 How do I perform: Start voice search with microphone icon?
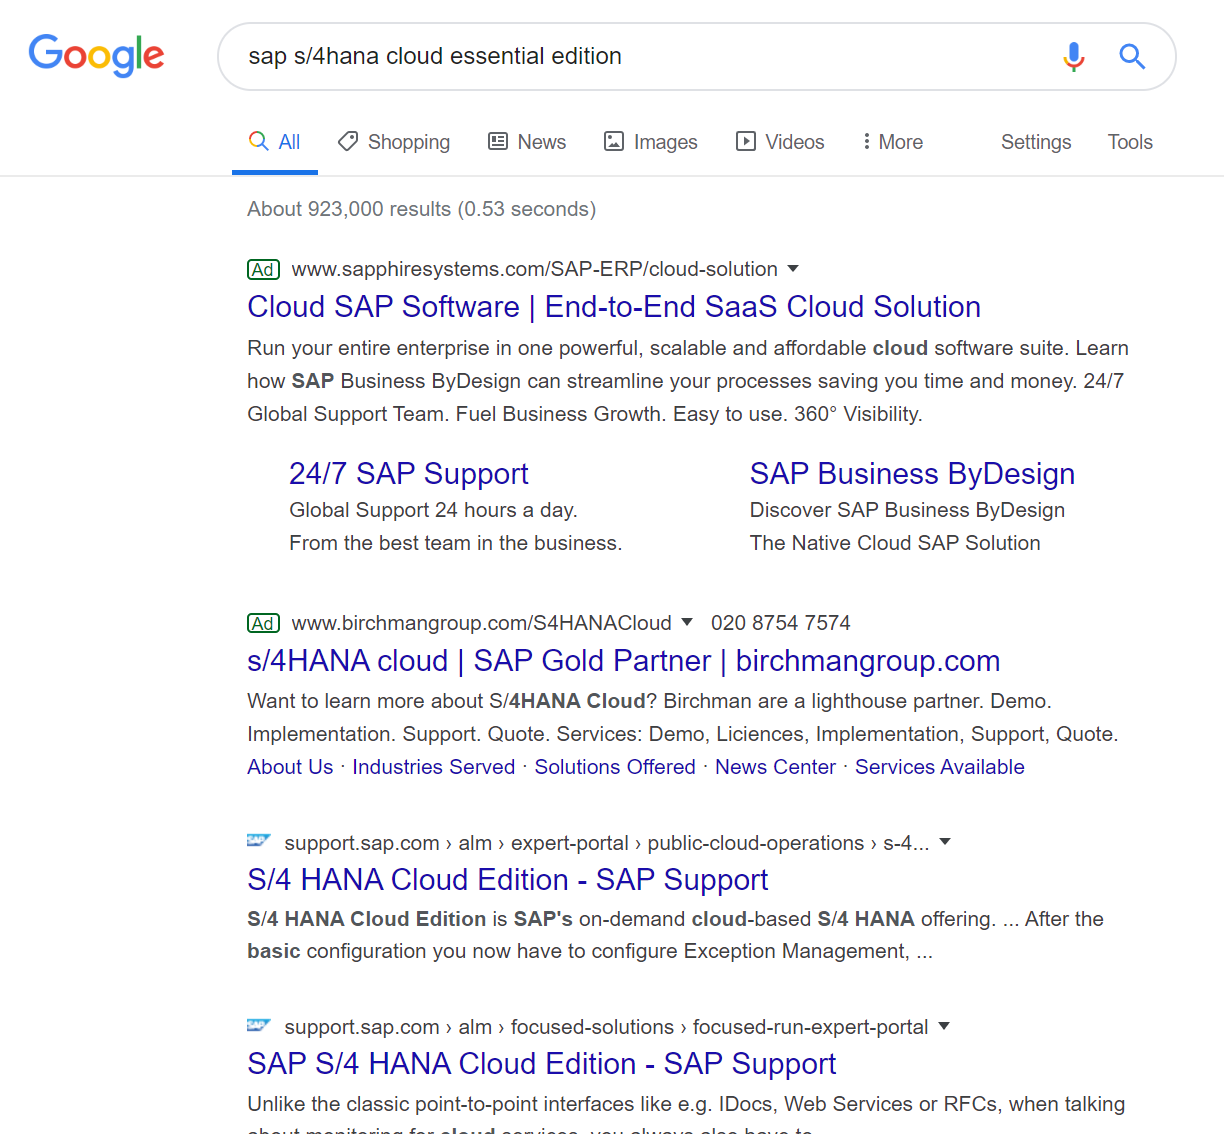(1074, 56)
